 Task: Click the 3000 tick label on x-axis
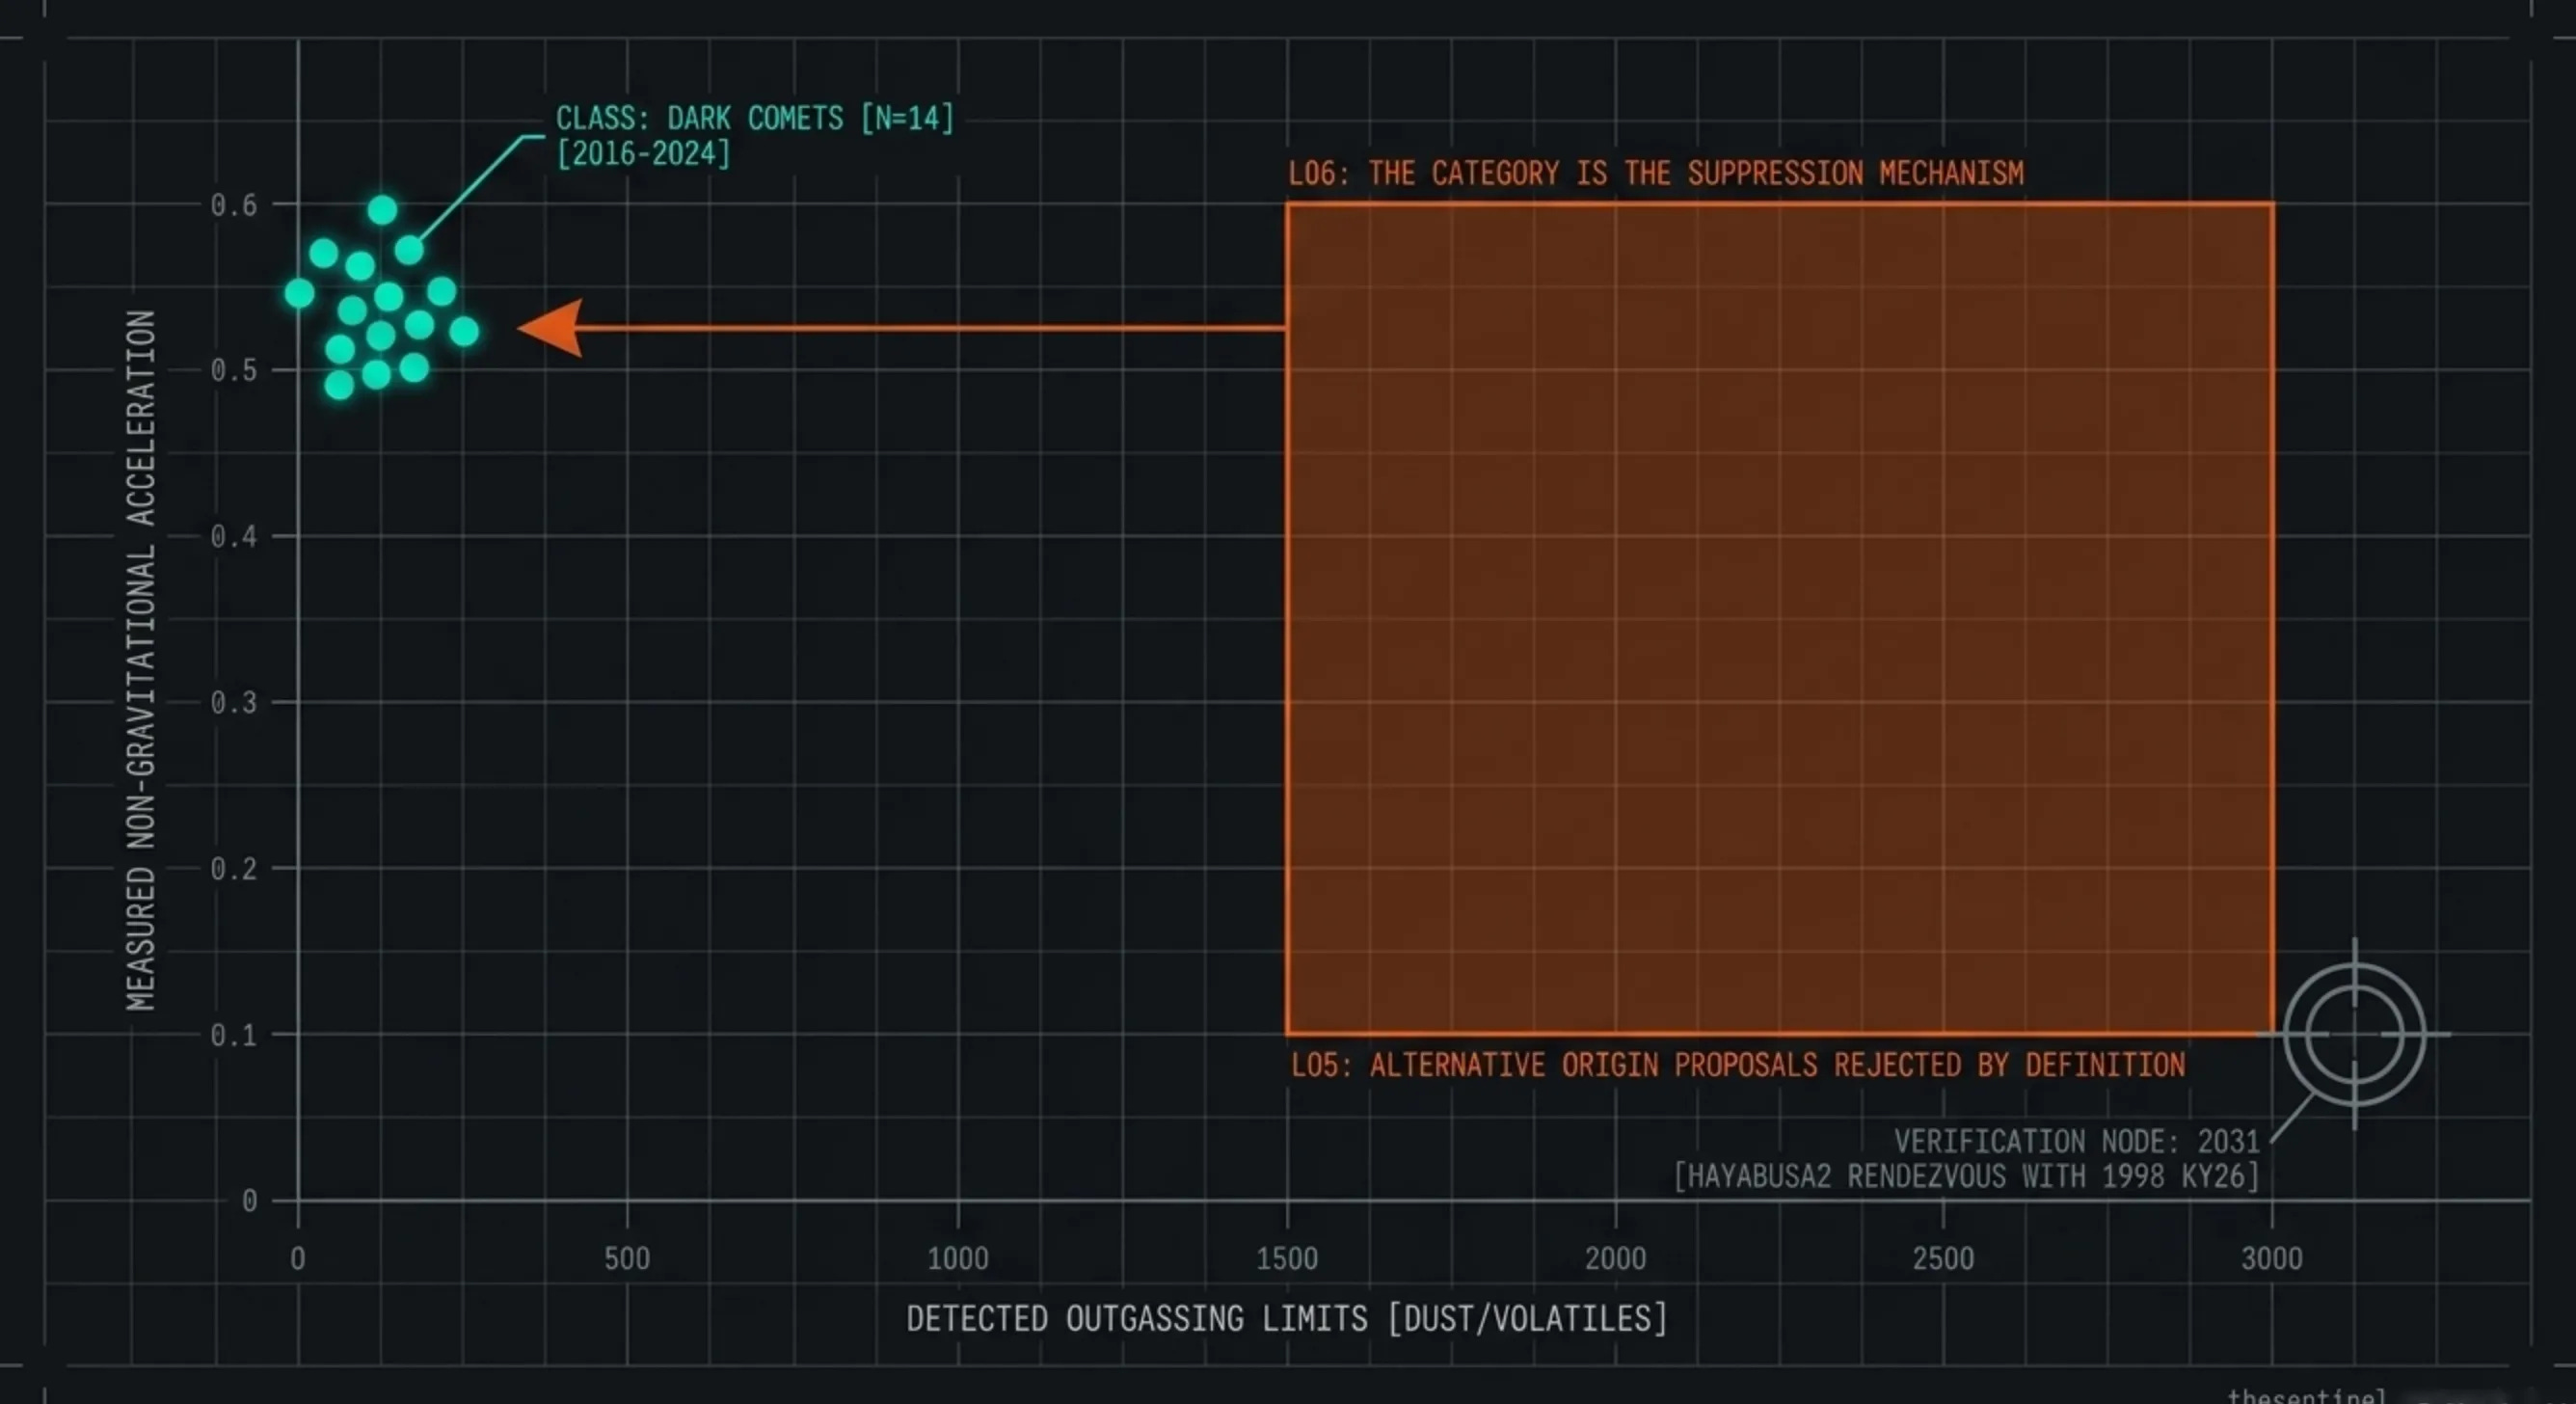[x=2271, y=1258]
